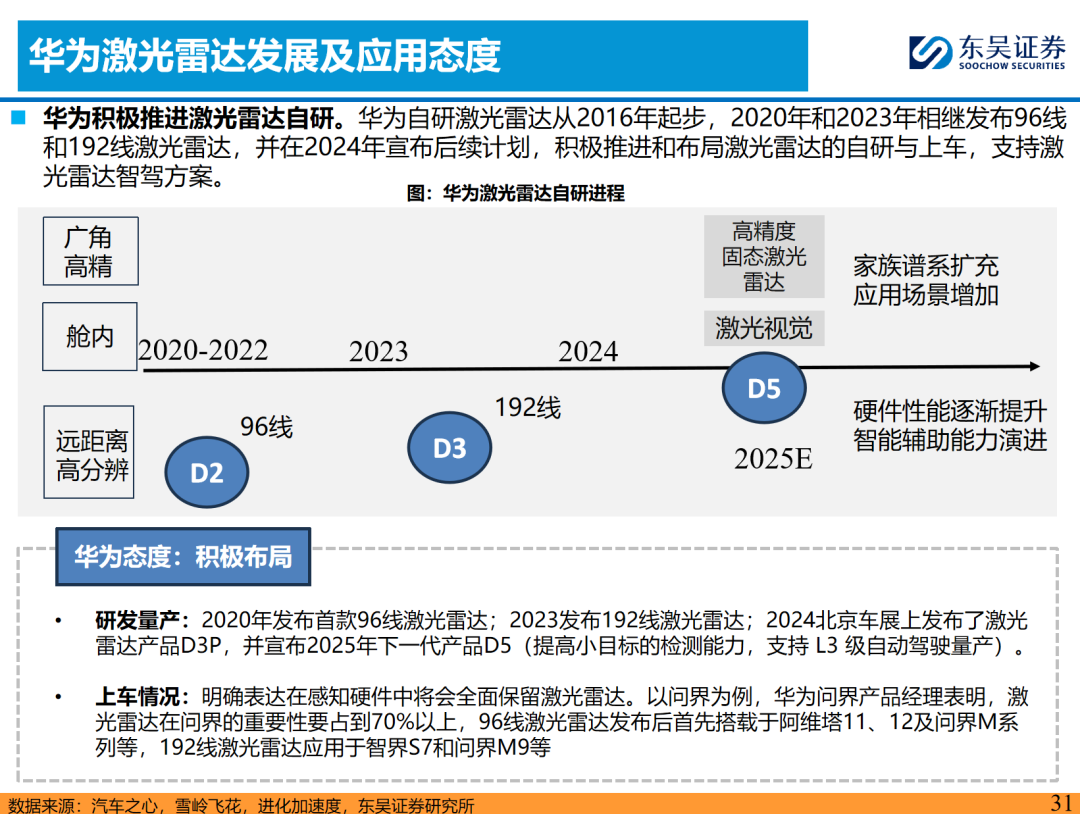The width and height of the screenshot is (1080, 814).
Task: Click the 东吴证券 company name text
Action: (1011, 48)
